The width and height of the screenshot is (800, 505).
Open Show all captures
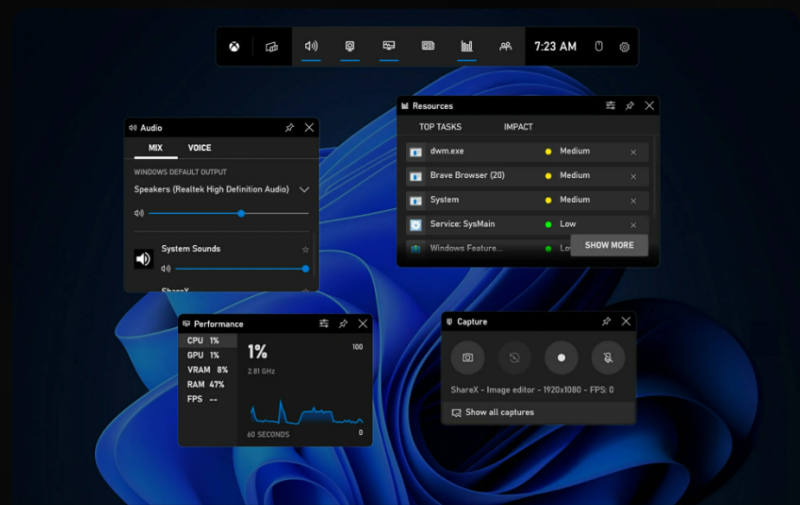tap(538, 412)
